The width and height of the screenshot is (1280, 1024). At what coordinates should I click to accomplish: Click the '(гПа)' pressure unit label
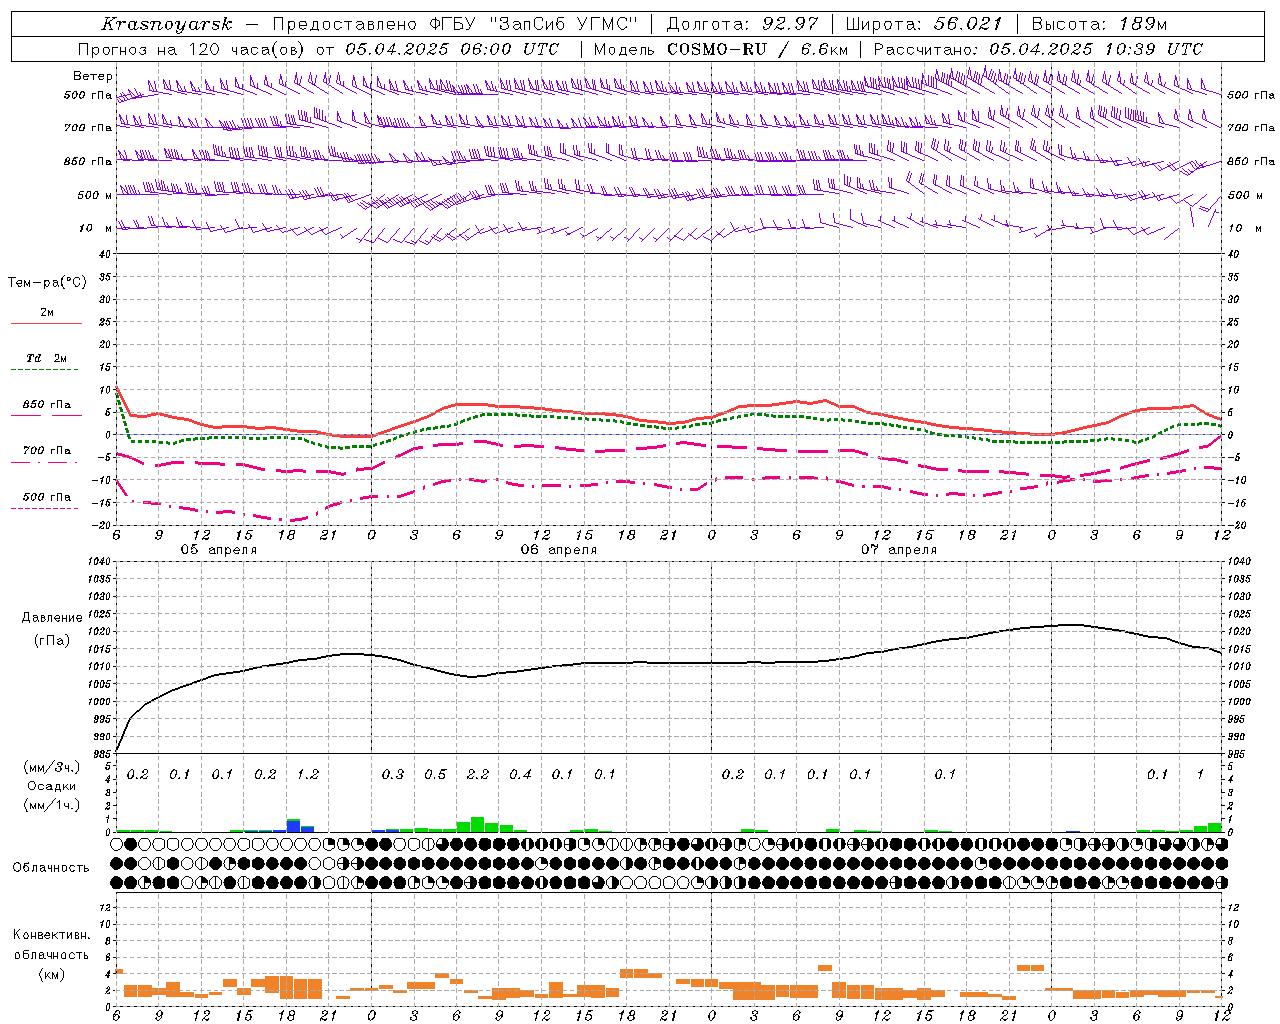coord(51,641)
